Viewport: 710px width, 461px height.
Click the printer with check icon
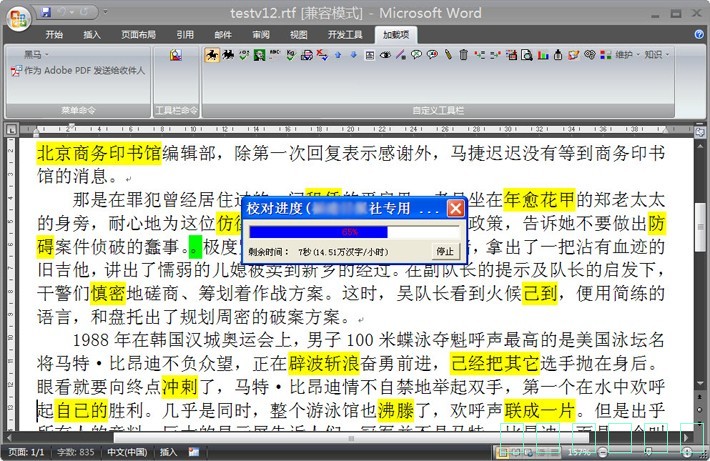307,55
